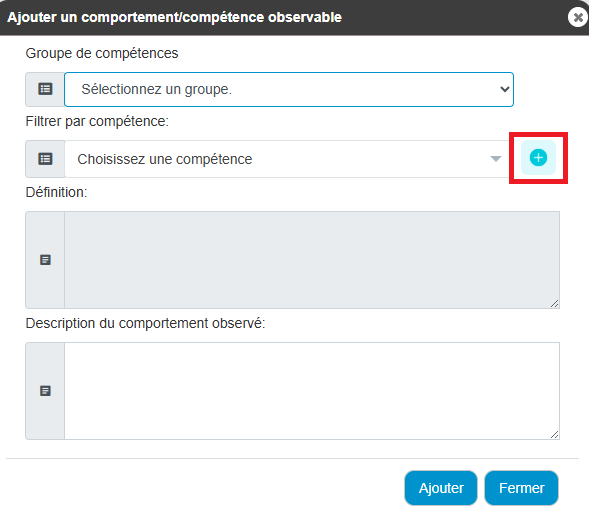Click the resize handle of the Définition box
Screen dimensions: 589x513
pyautogui.click(x=554, y=303)
